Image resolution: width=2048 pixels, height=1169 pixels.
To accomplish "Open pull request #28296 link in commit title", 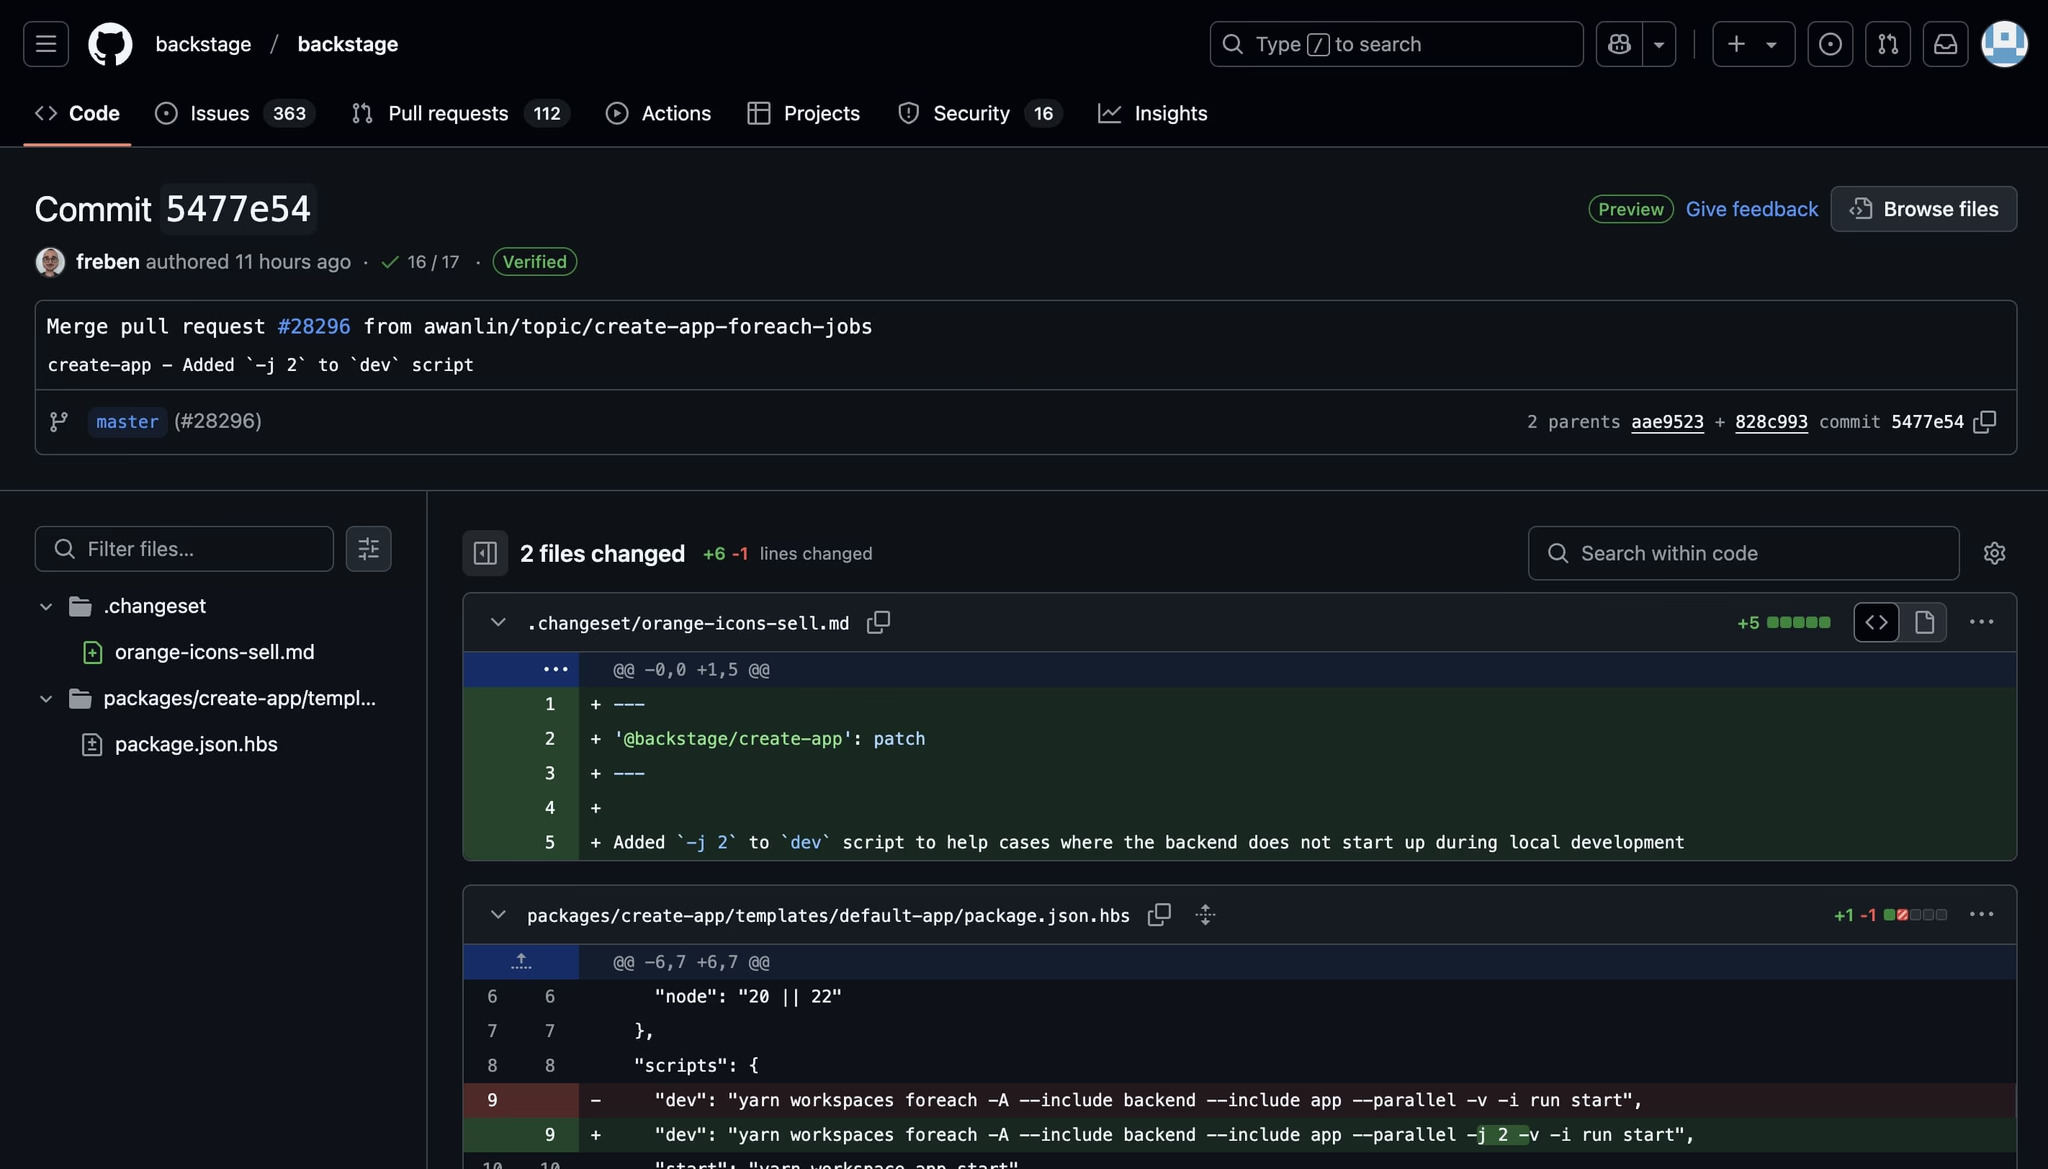I will pyautogui.click(x=314, y=327).
